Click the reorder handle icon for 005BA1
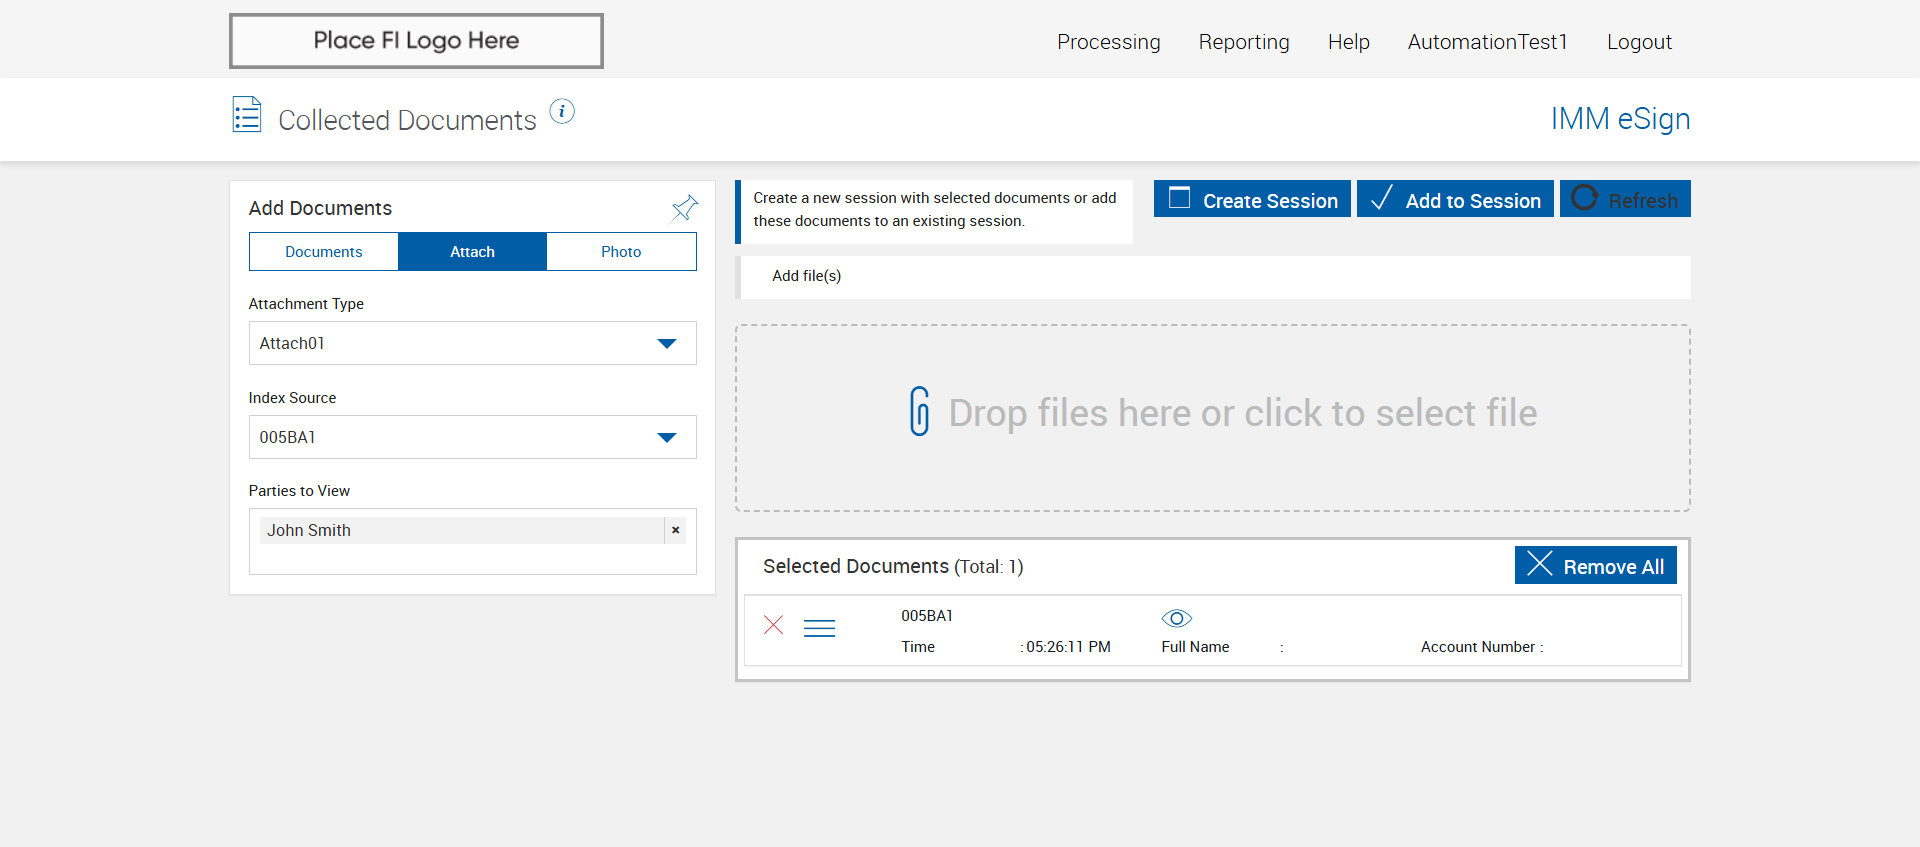 819,628
